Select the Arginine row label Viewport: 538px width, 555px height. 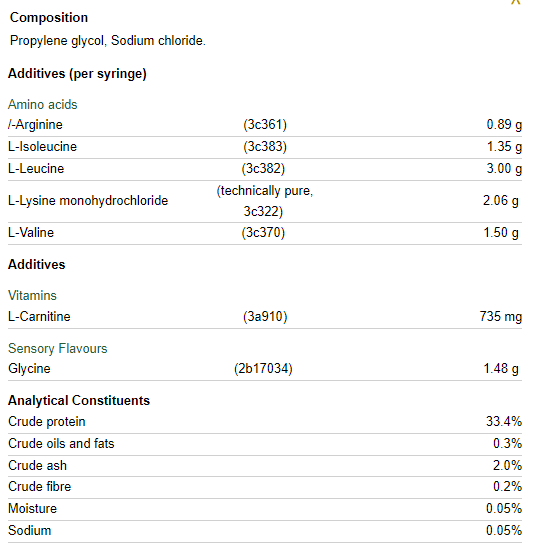(x=35, y=125)
